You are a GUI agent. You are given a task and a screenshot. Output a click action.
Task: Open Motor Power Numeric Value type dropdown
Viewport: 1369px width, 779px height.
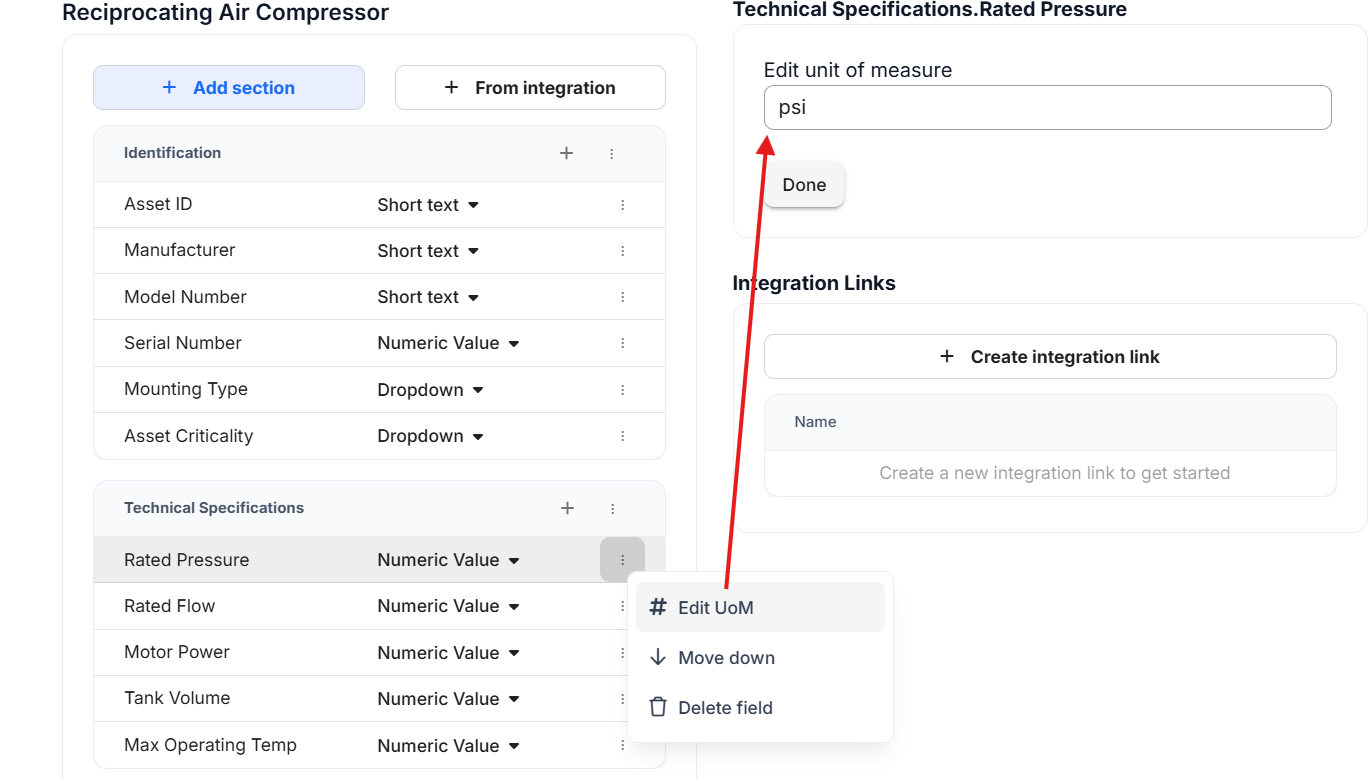(x=448, y=653)
